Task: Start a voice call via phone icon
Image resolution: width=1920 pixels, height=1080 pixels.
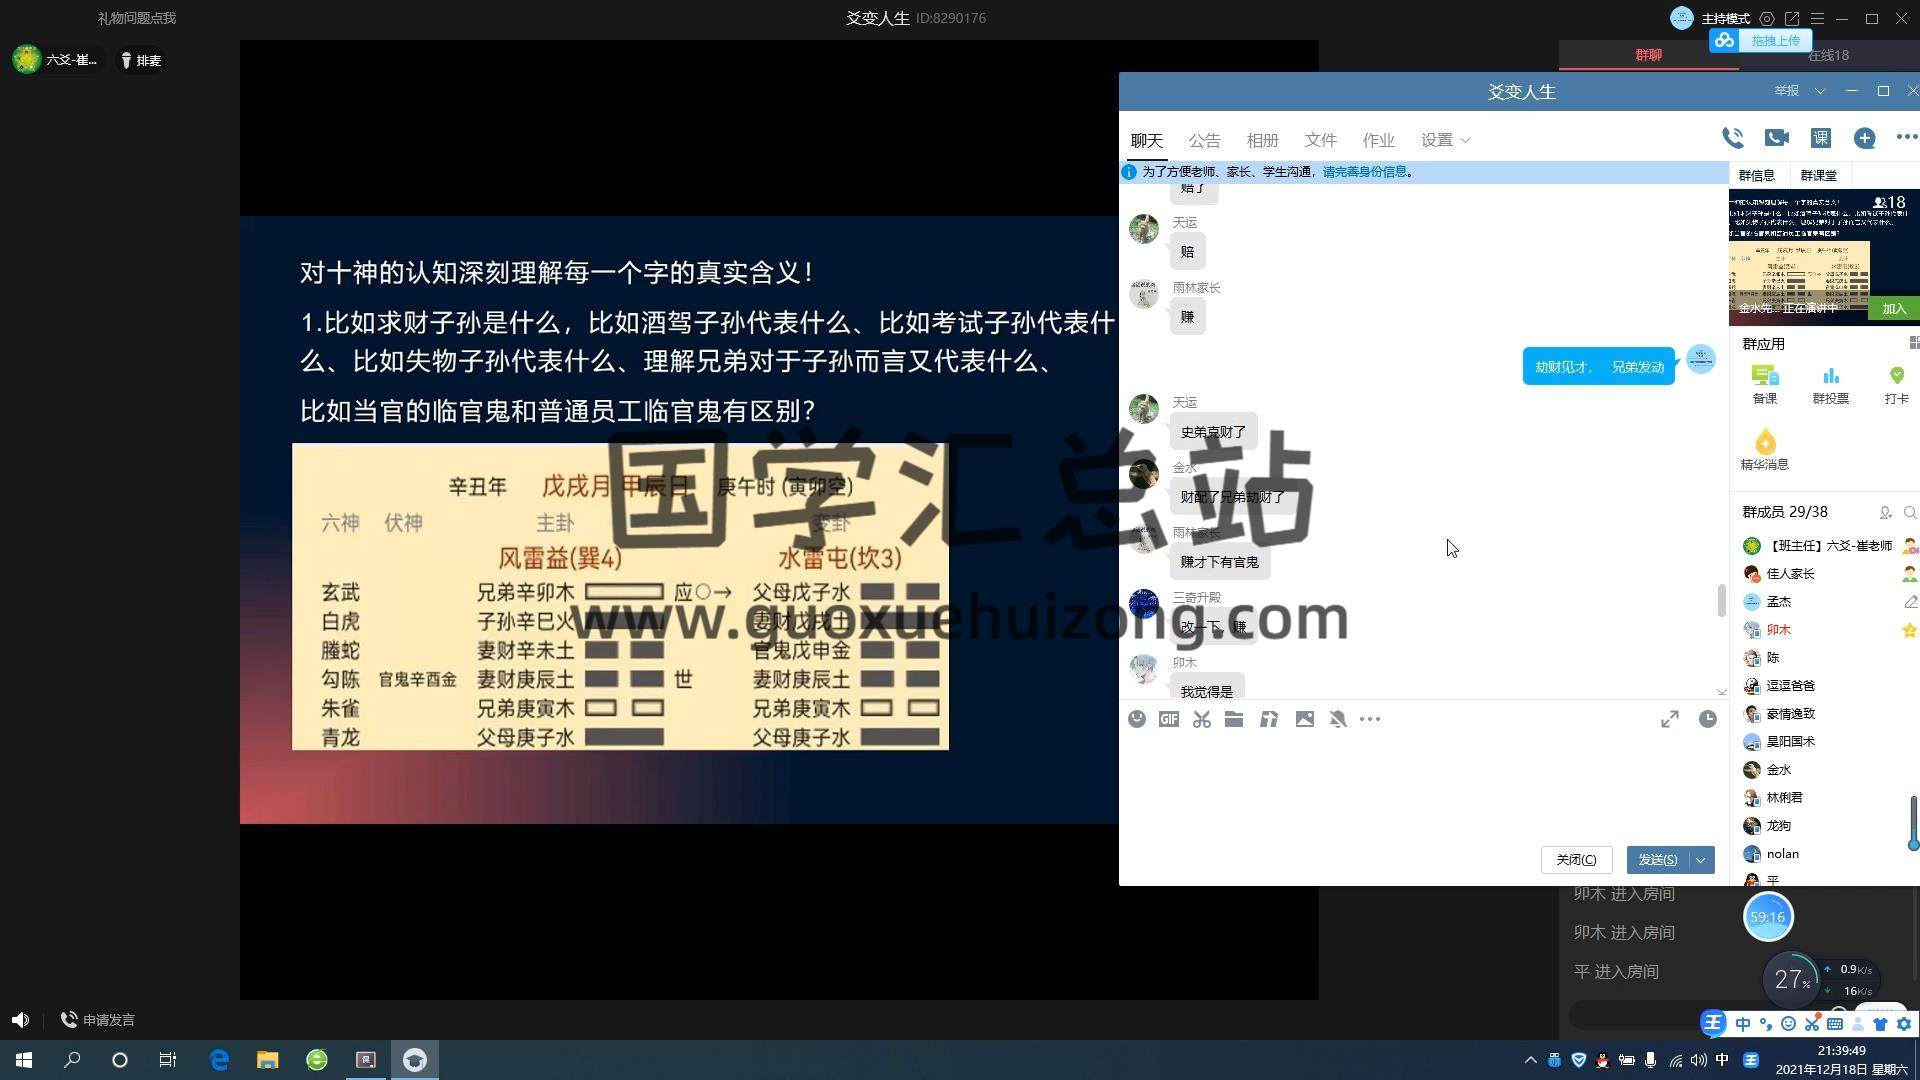Action: [1732, 139]
